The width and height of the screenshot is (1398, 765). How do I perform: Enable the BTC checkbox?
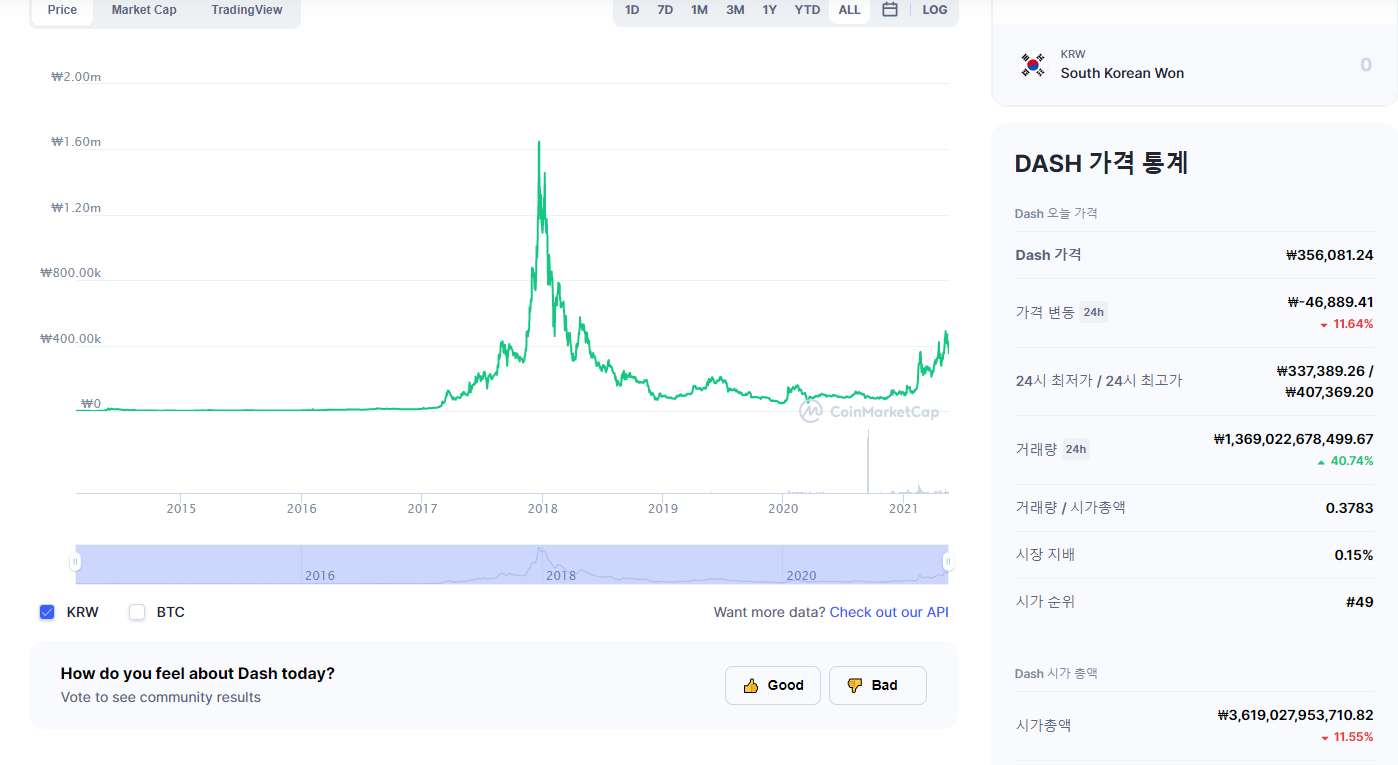click(x=137, y=612)
